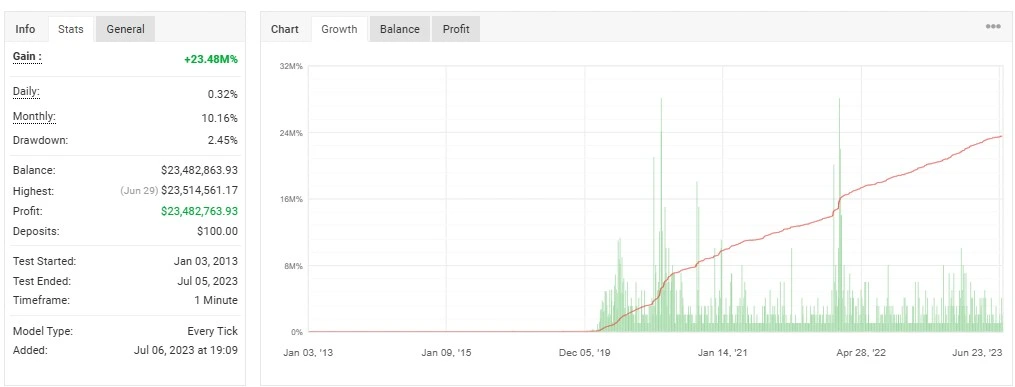The width and height of the screenshot is (1015, 387).
Task: Select the Chart tab
Action: [x=285, y=29]
